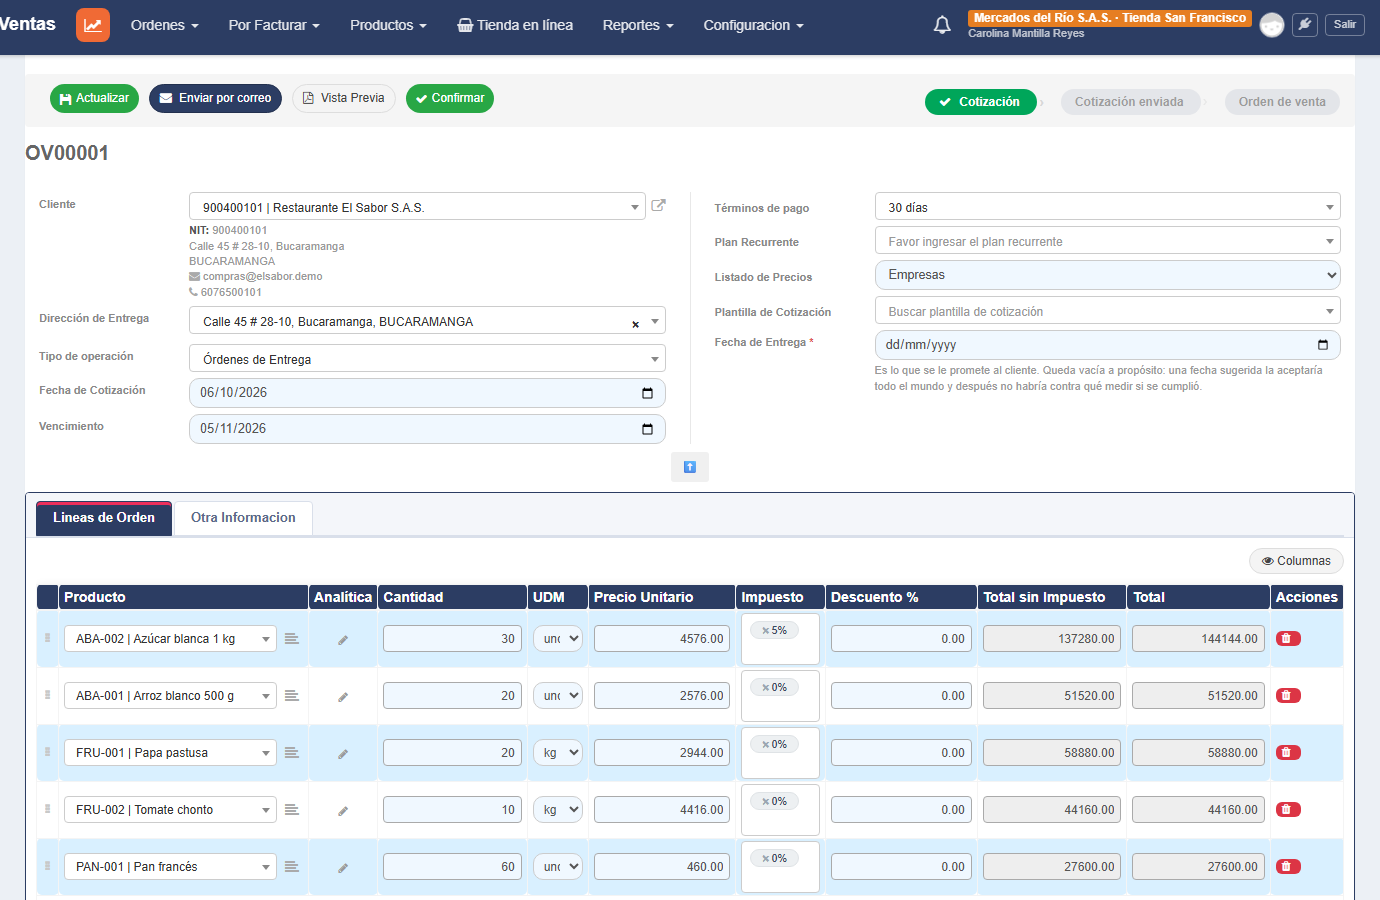Click the Salir logout button

tap(1345, 25)
